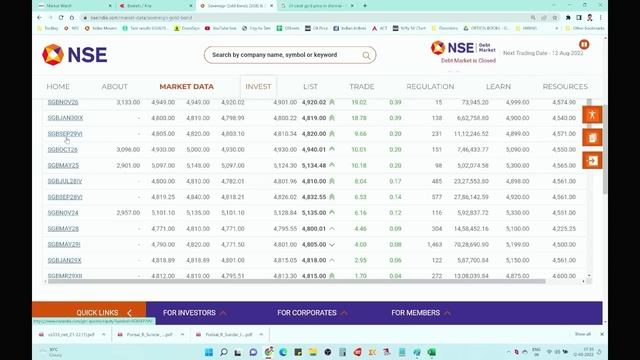This screenshot has height=360, width=640.
Task: Switch to the Market Watch browser tab
Action: point(76,6)
